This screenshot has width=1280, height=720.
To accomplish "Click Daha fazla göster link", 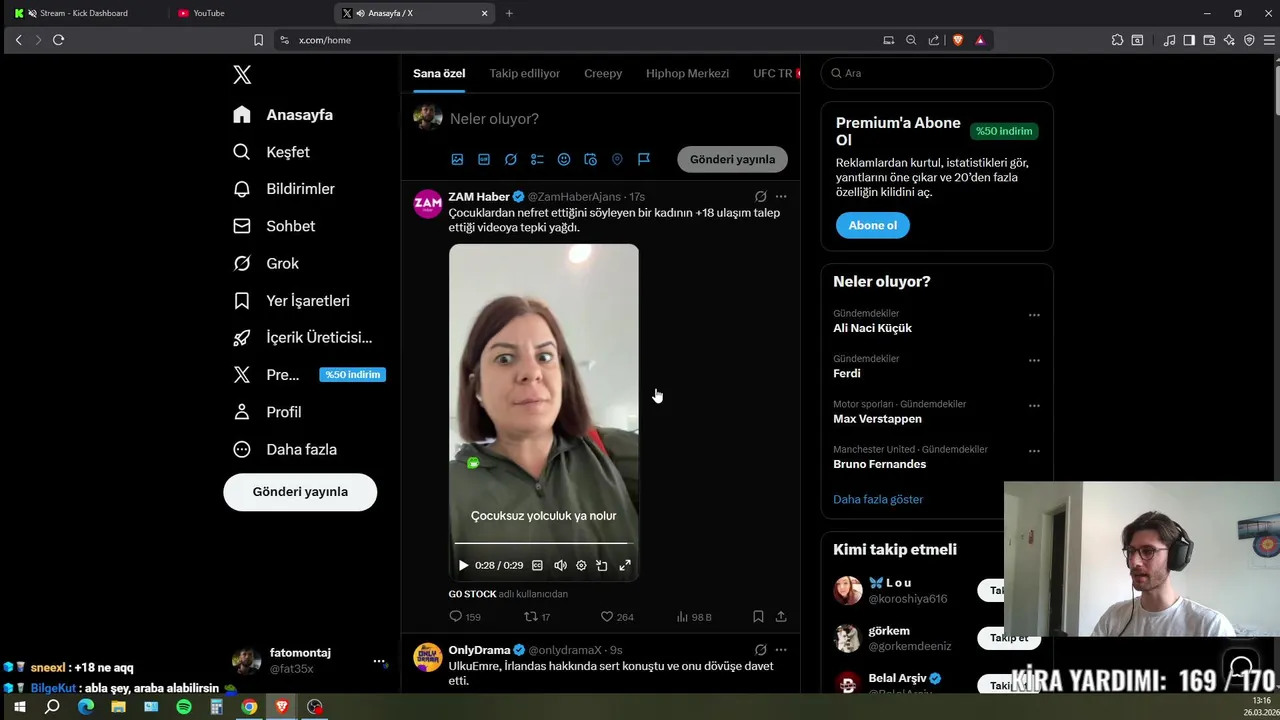I will coord(878,499).
